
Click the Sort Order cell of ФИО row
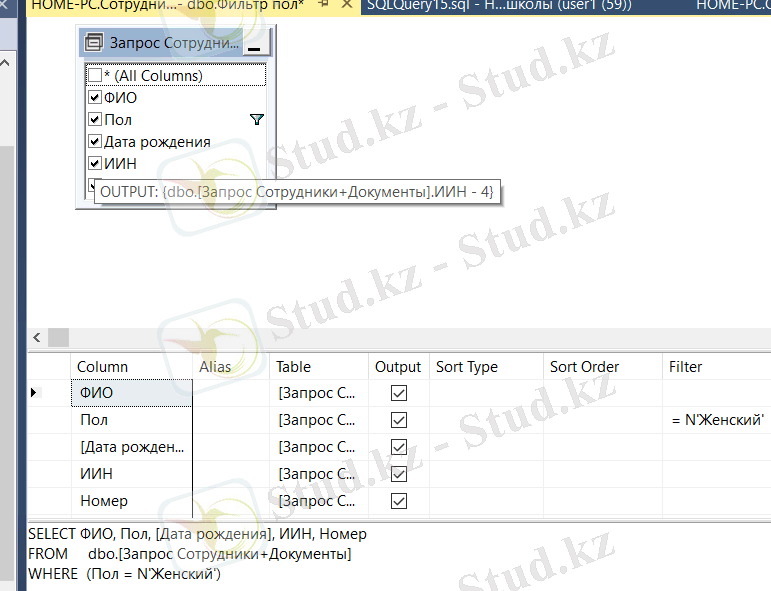(603, 393)
